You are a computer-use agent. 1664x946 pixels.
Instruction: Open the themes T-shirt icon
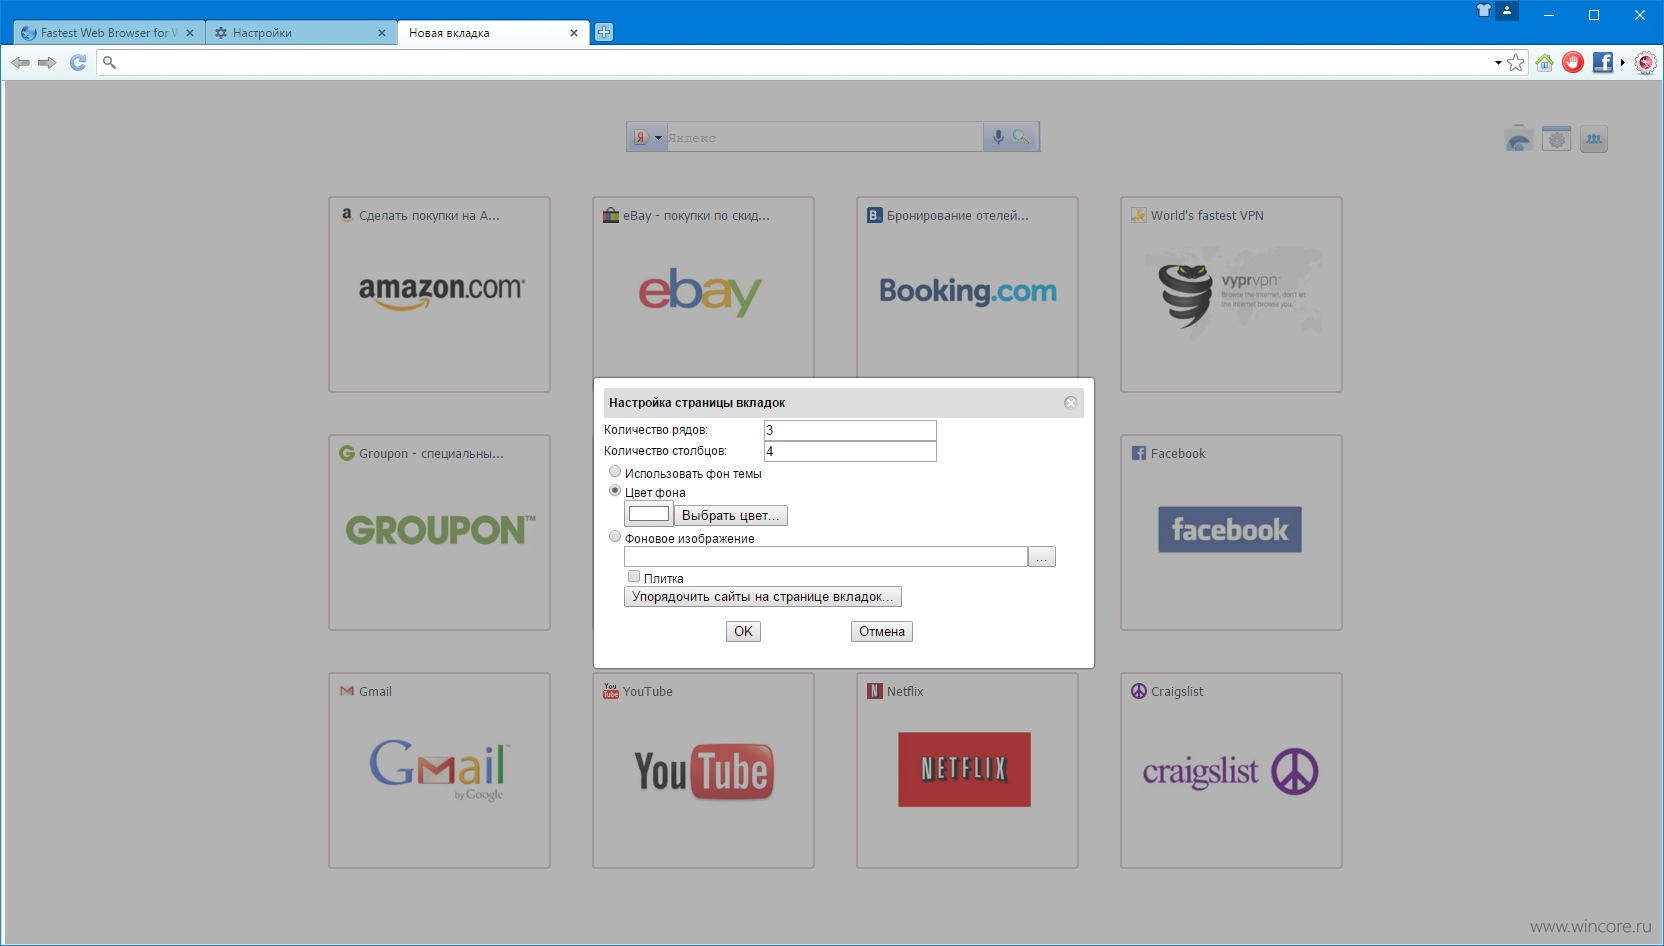click(x=1484, y=11)
